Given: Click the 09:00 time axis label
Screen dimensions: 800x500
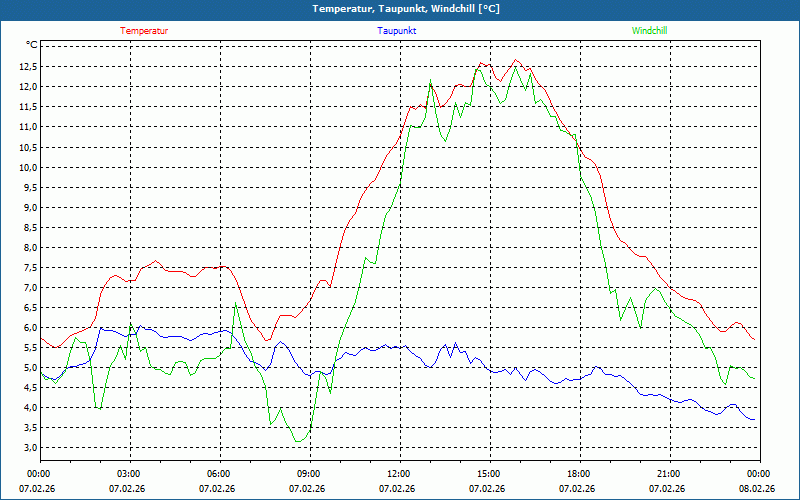Looking at the screenshot, I should pos(309,474).
